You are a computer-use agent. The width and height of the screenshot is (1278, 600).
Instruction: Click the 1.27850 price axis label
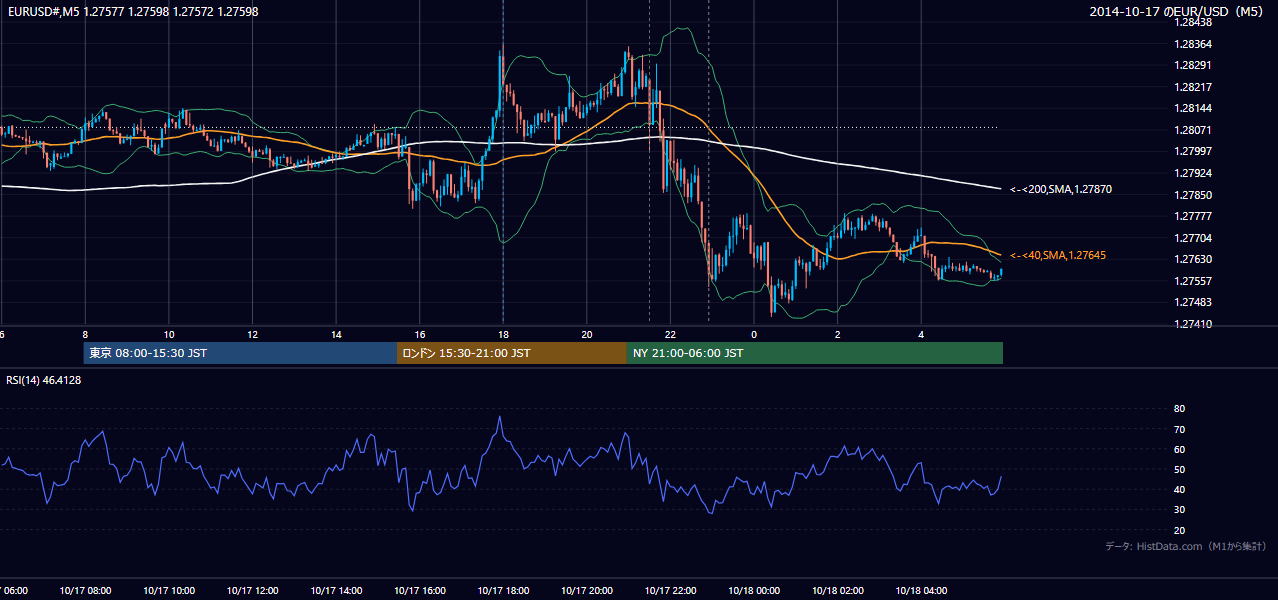tap(1195, 195)
